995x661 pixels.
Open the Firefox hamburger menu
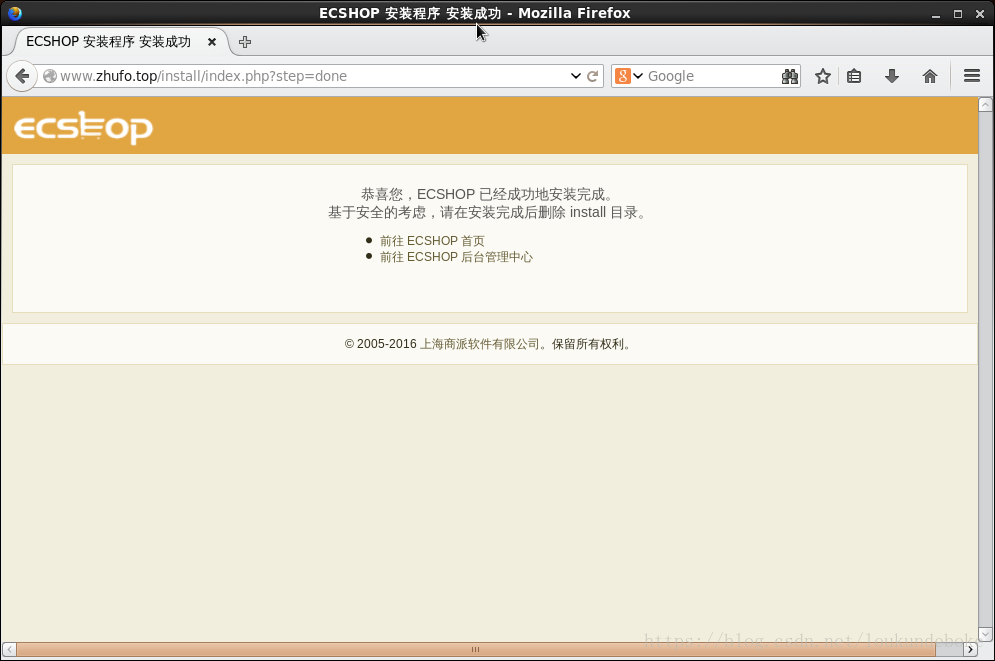pos(972,76)
